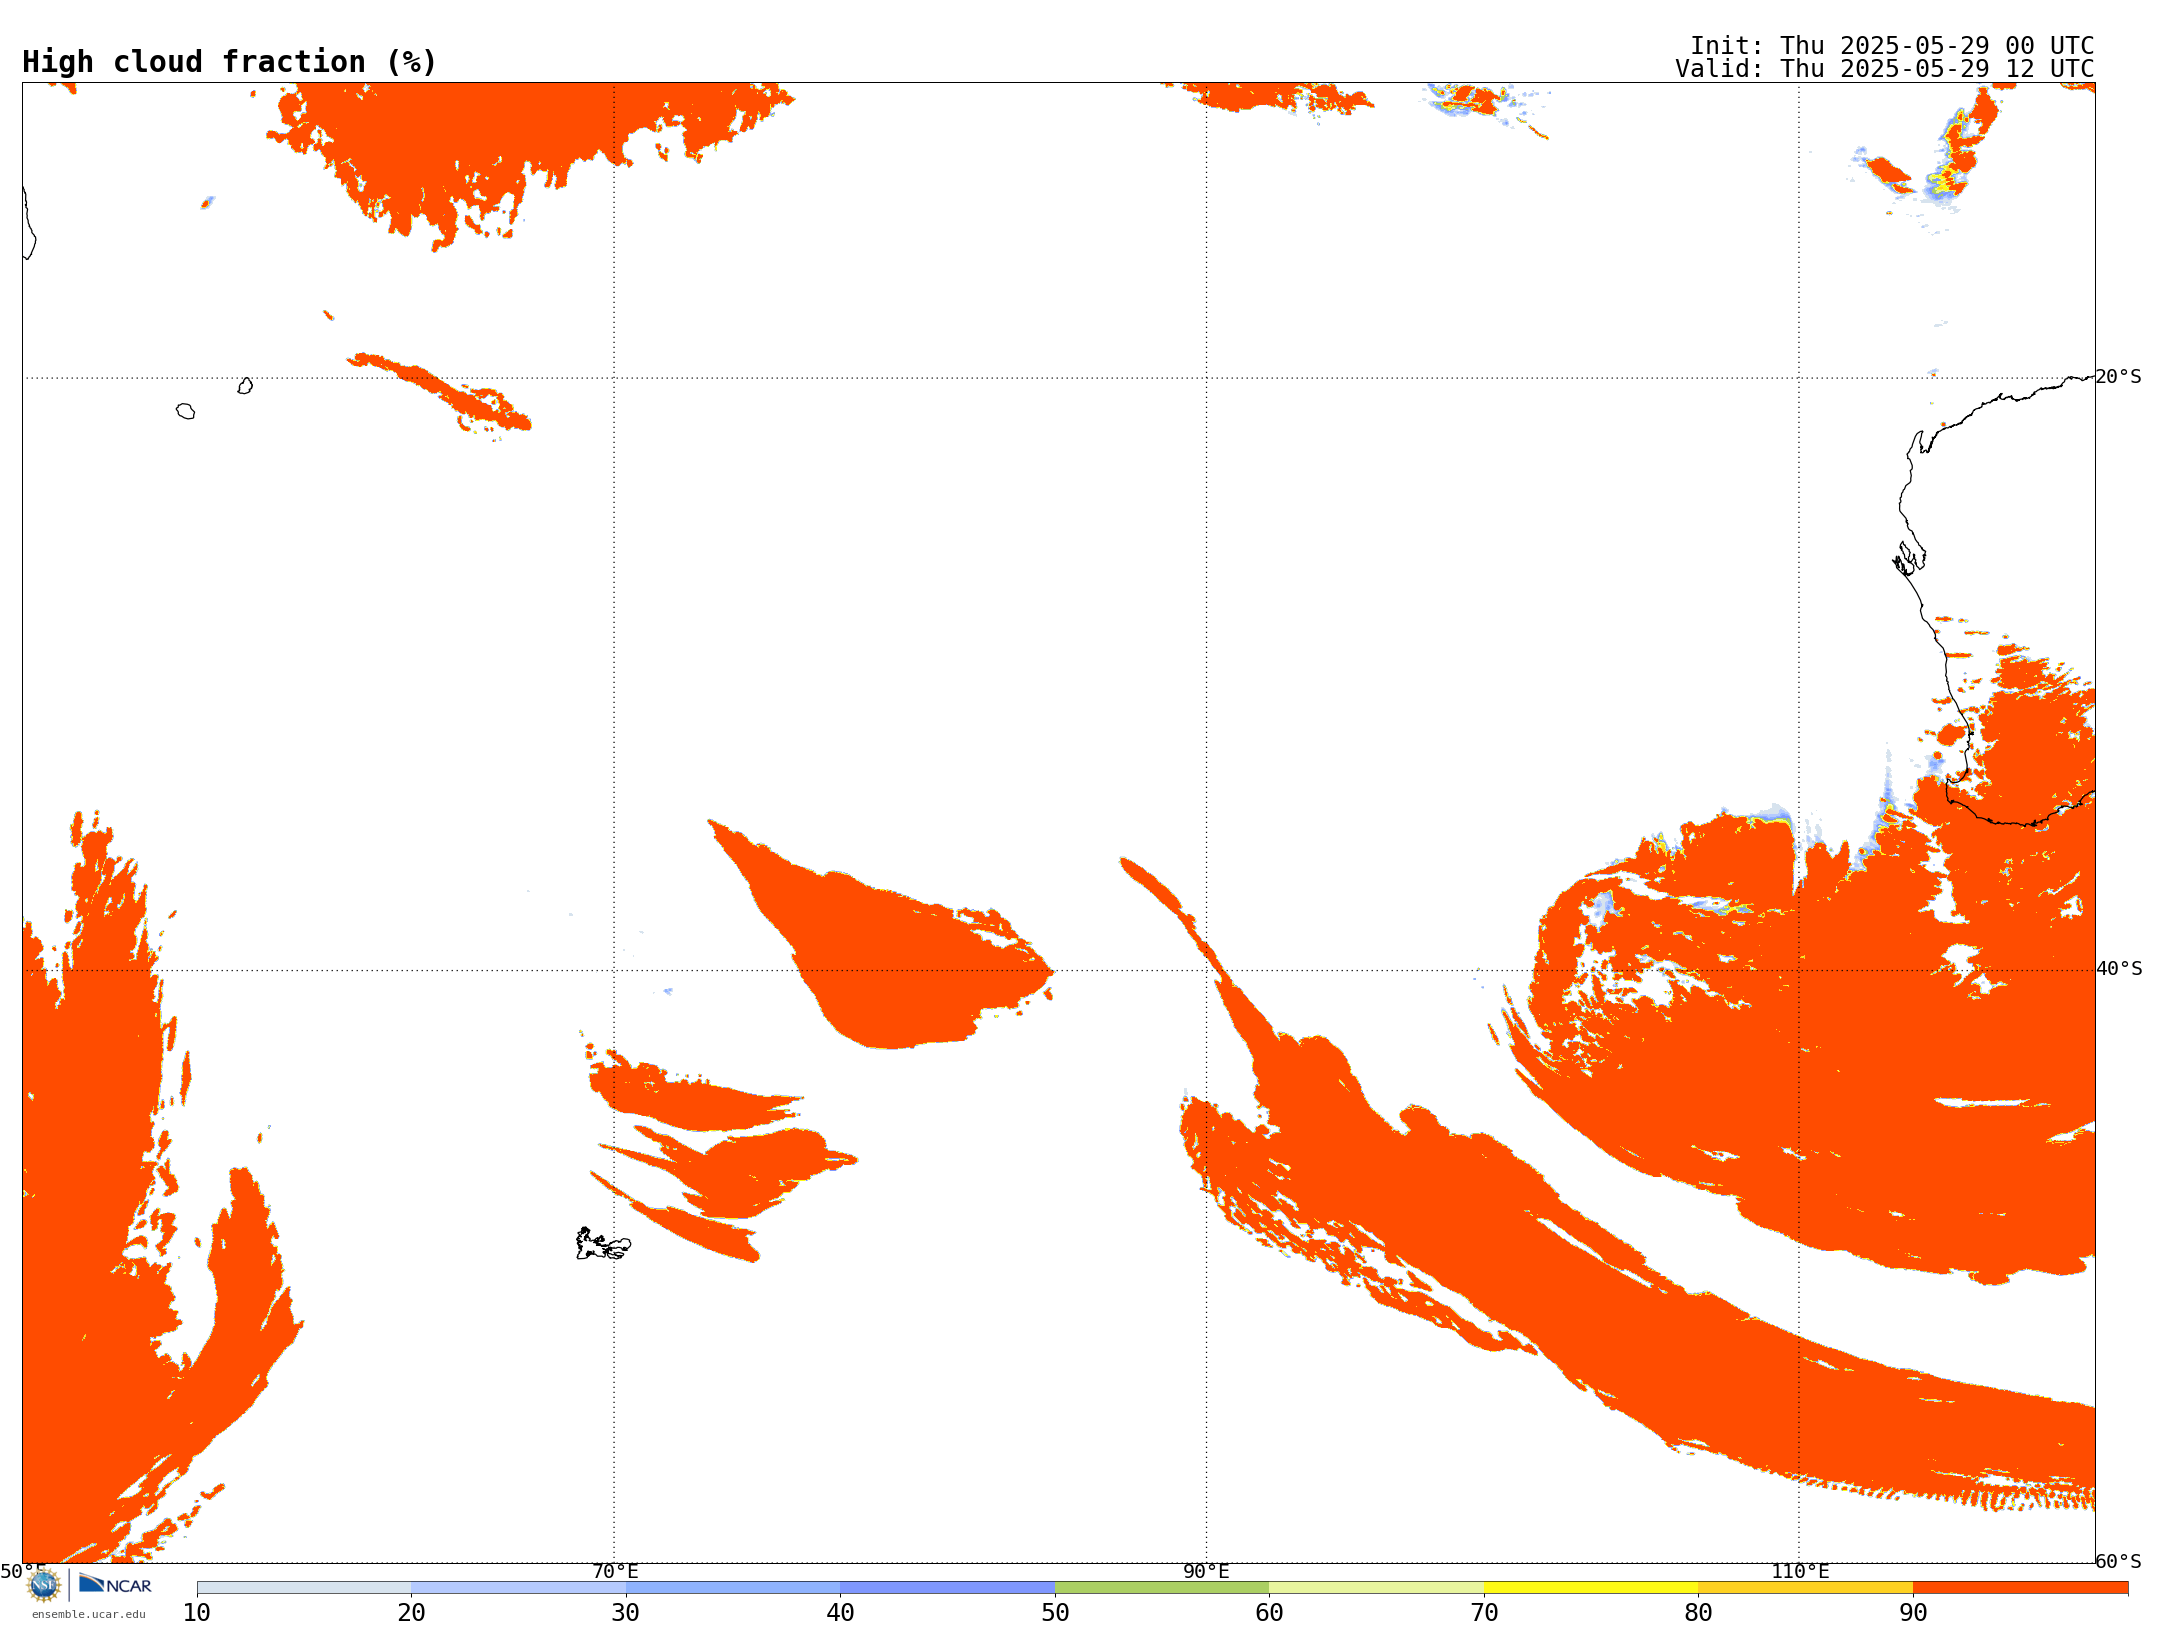Click the 70–80 bright yellow colorbar segment

tap(1591, 1588)
